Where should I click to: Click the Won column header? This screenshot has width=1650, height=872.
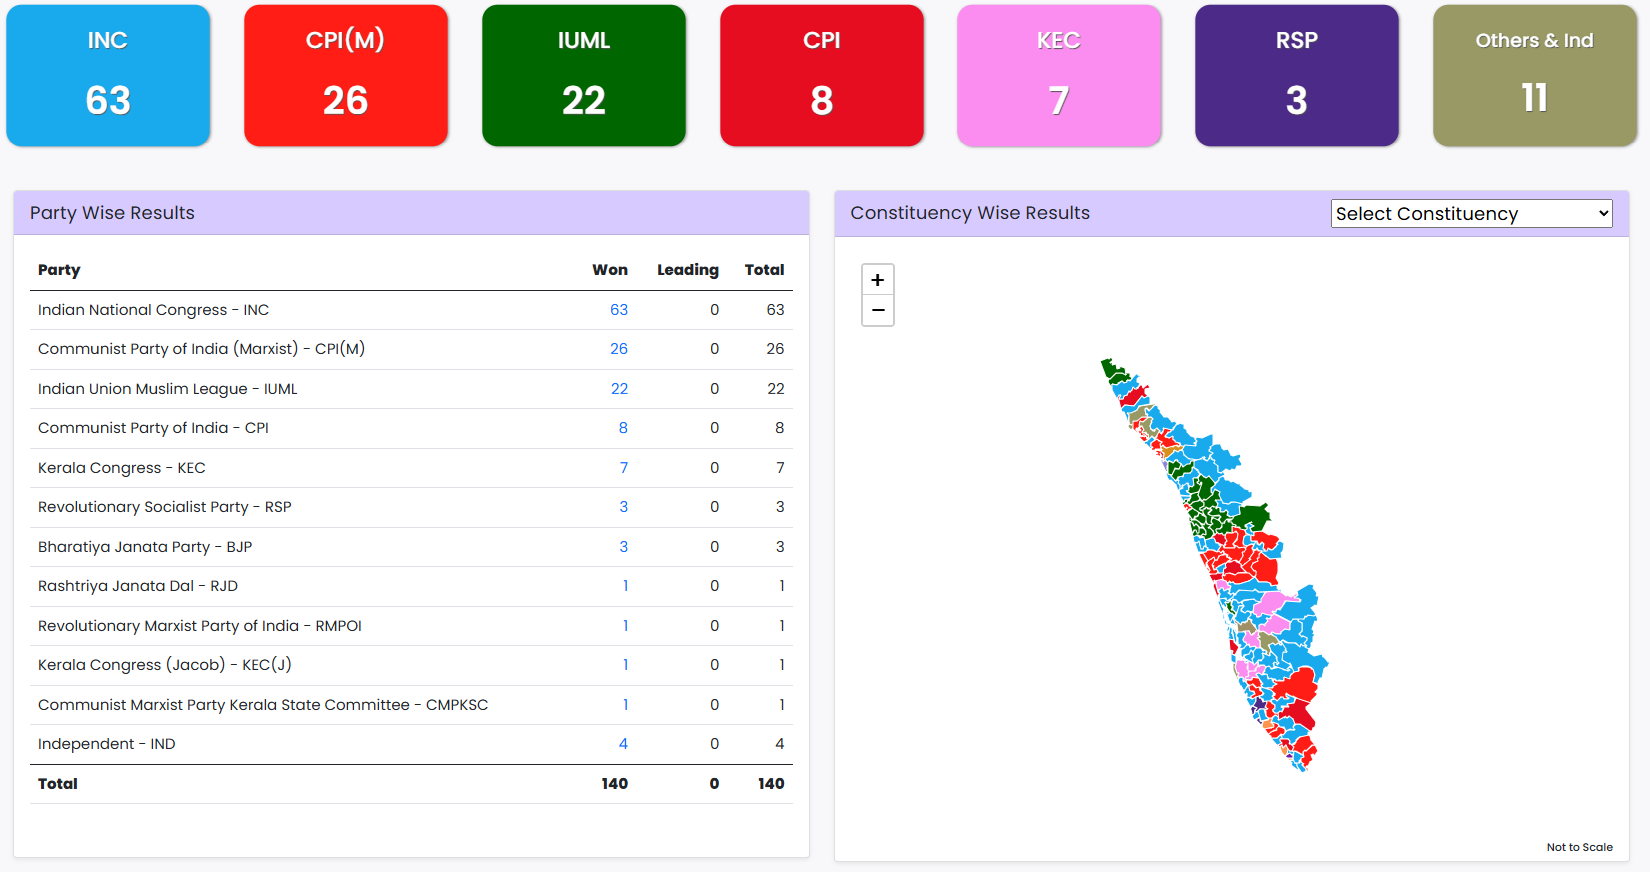[x=610, y=270]
